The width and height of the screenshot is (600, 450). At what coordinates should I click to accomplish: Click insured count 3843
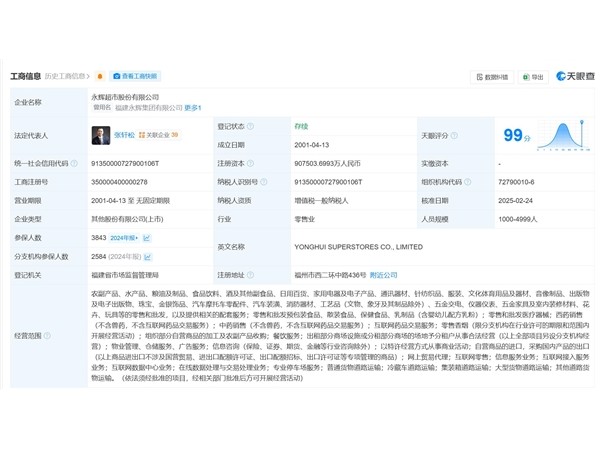click(x=99, y=238)
